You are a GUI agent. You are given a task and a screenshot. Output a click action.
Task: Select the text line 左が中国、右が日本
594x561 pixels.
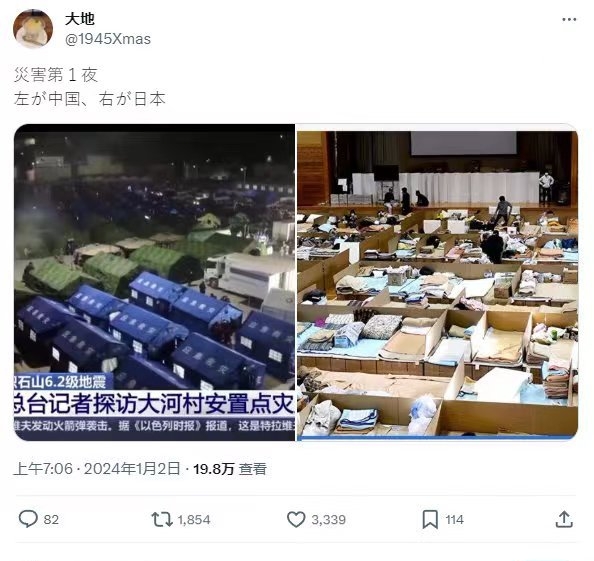(x=90, y=99)
